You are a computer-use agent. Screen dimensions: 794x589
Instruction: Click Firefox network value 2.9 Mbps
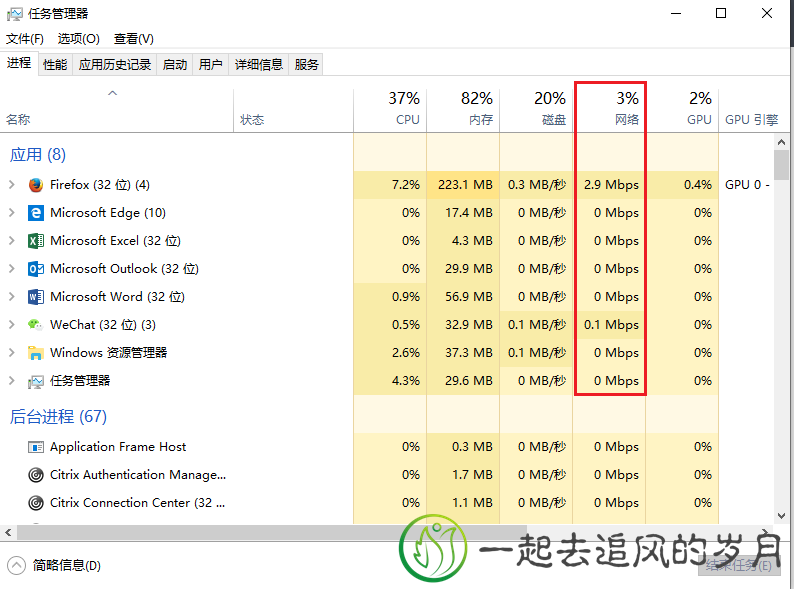[x=611, y=185]
